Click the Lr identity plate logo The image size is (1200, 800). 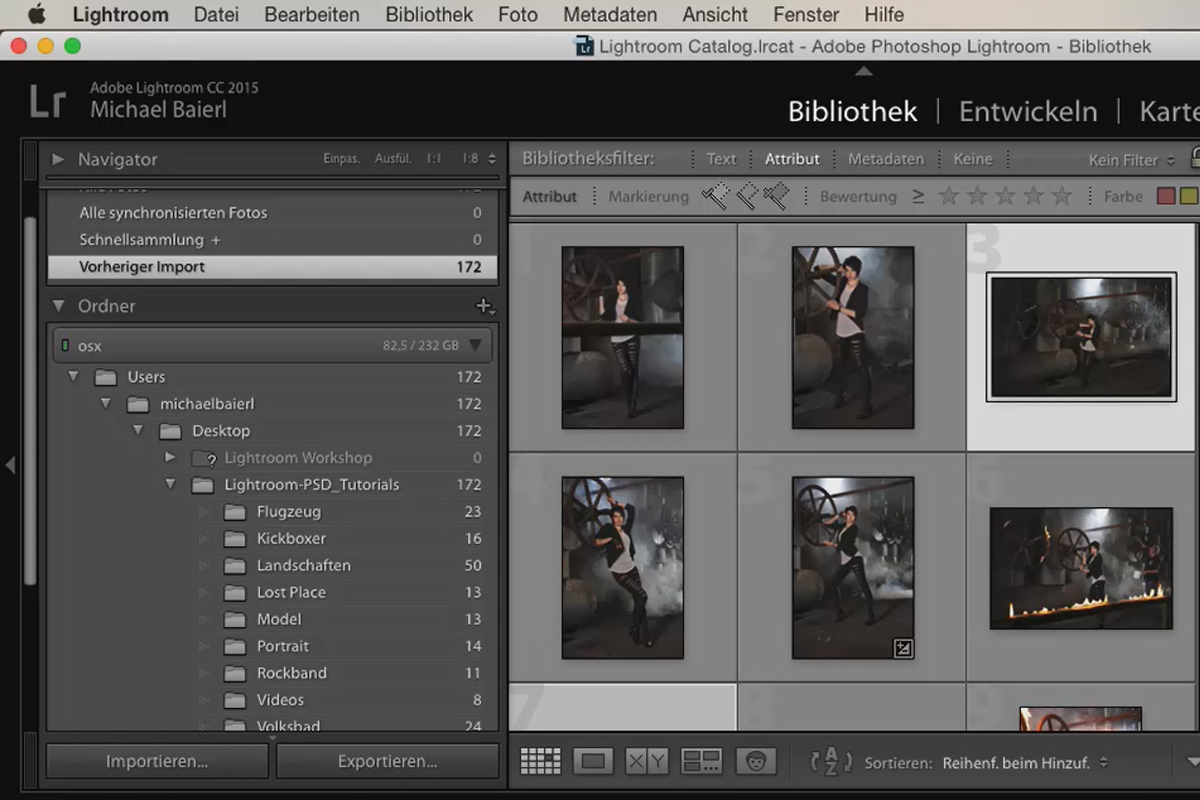[x=48, y=101]
